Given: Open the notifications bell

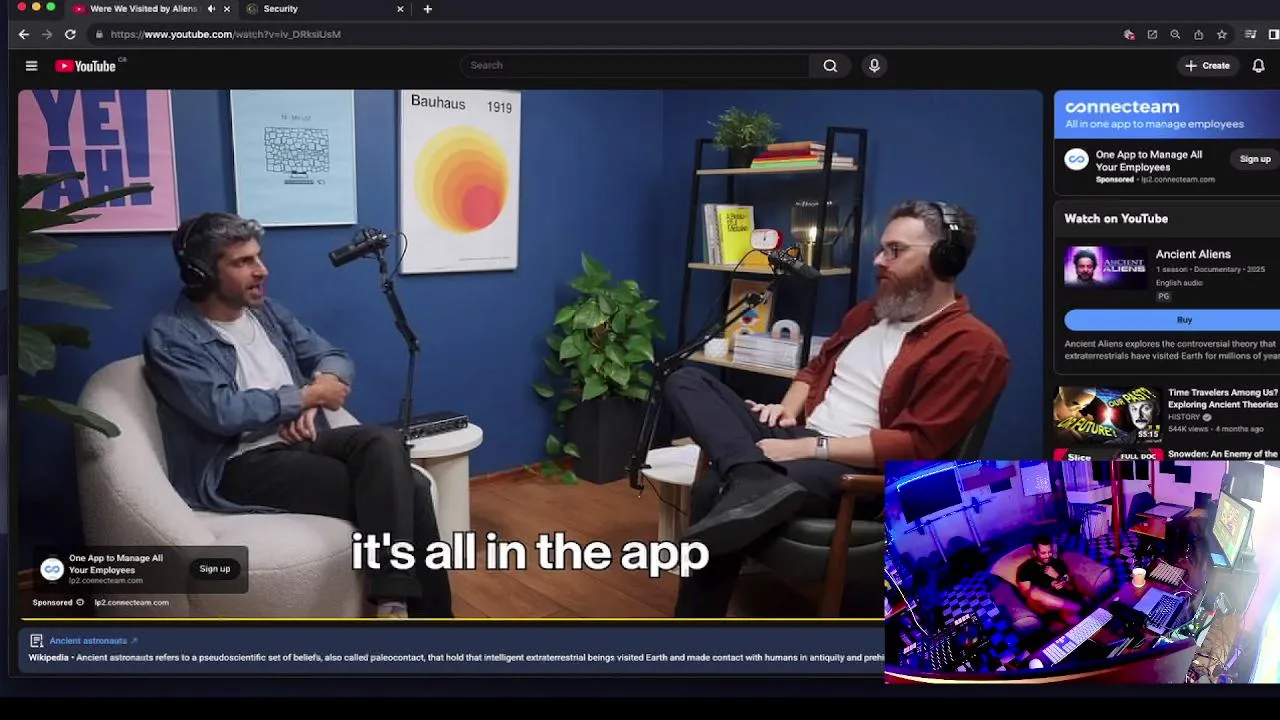Looking at the screenshot, I should [x=1258, y=66].
